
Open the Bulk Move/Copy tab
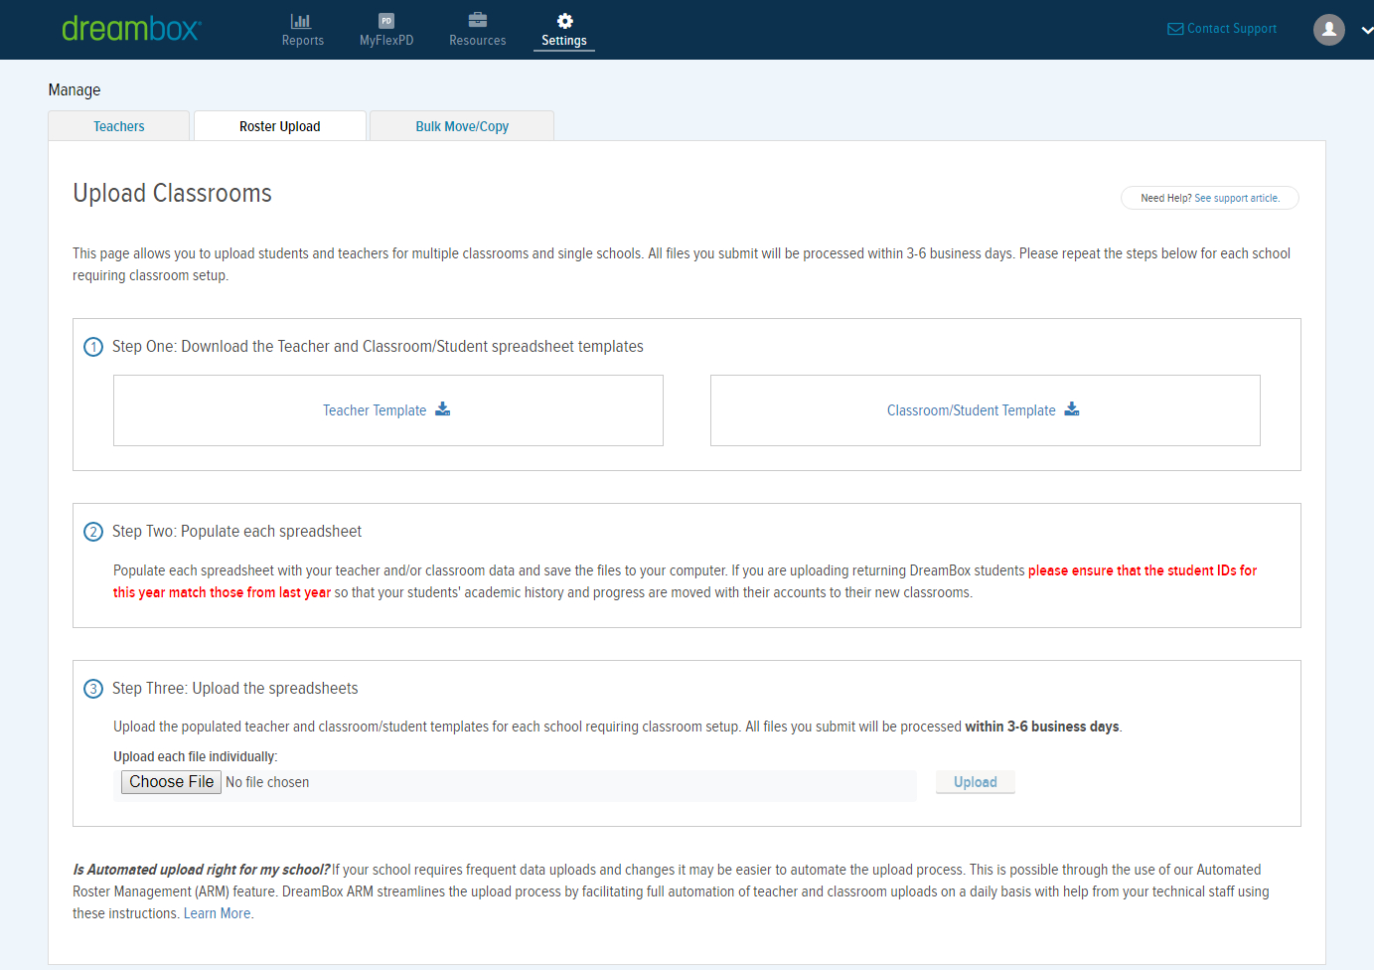pos(462,126)
